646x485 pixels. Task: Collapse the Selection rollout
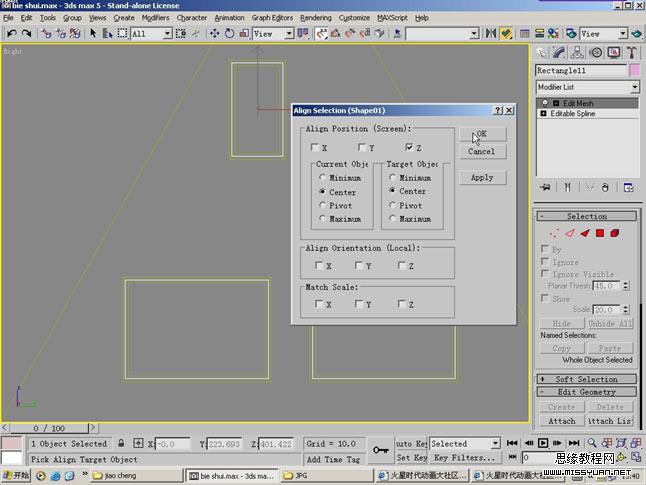(587, 216)
